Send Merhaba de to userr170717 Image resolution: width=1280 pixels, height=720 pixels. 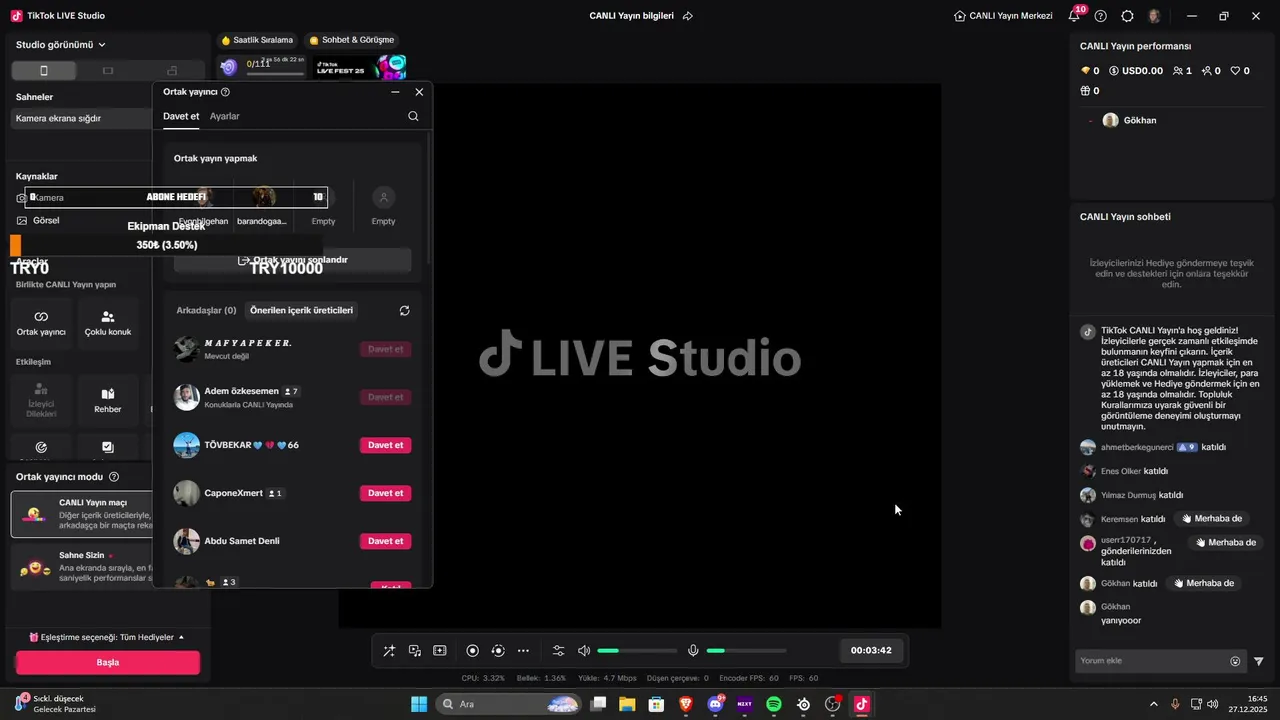(x=1225, y=543)
